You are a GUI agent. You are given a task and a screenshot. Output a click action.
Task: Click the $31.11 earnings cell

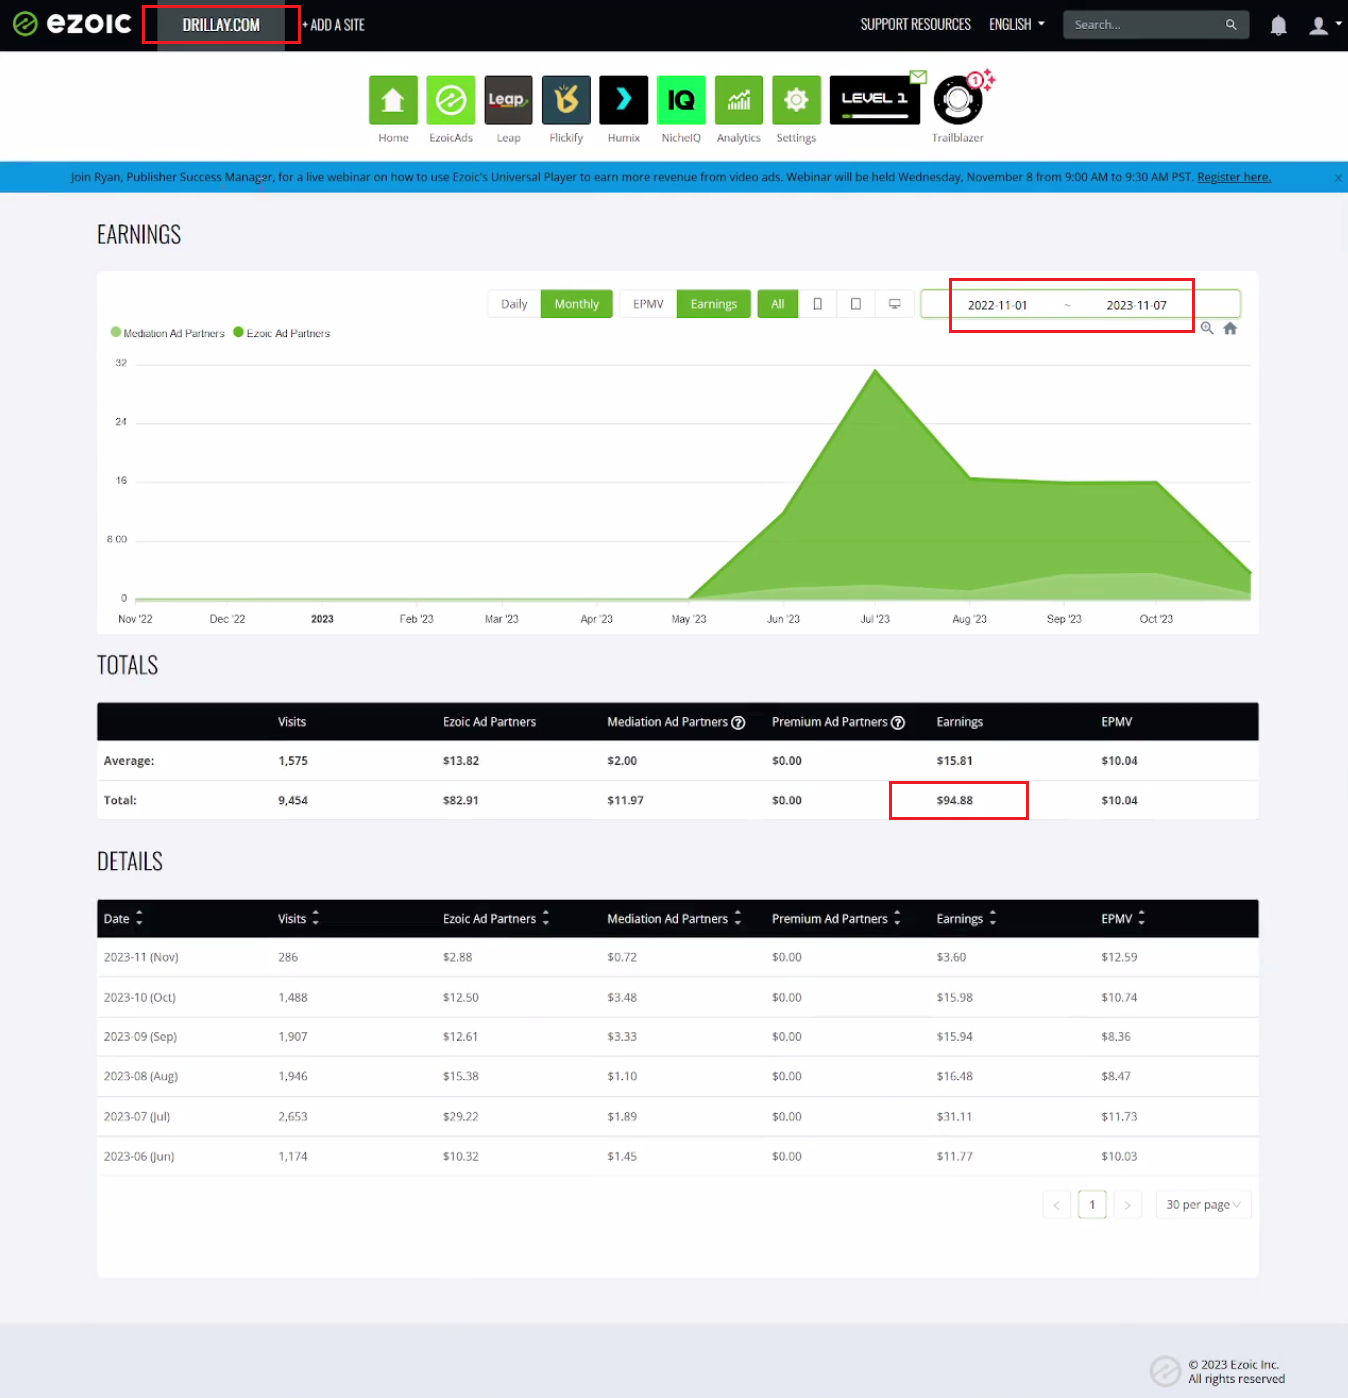coord(954,1117)
